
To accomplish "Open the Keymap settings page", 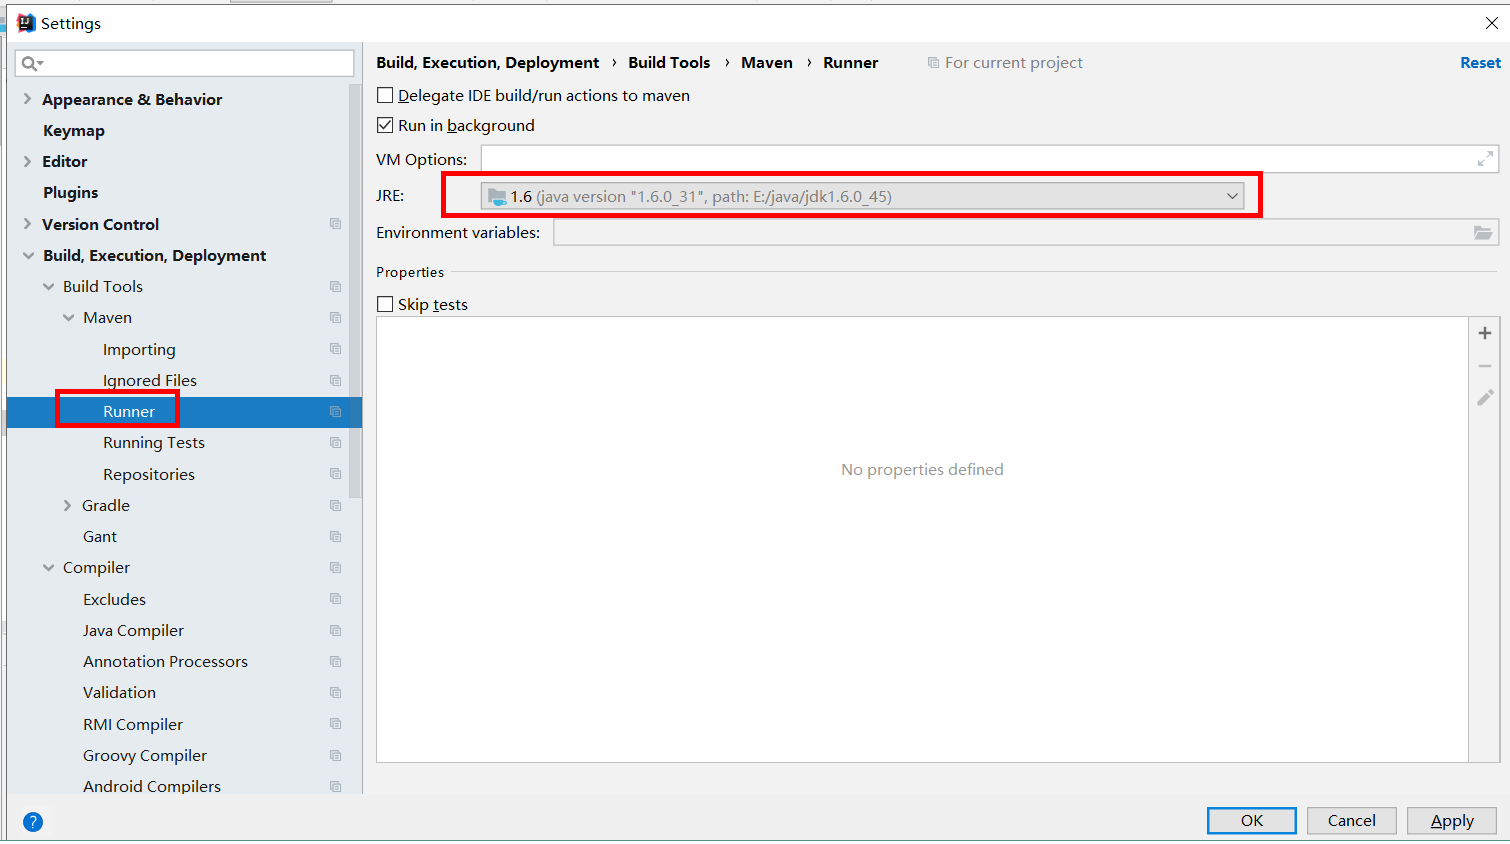I will 74,131.
